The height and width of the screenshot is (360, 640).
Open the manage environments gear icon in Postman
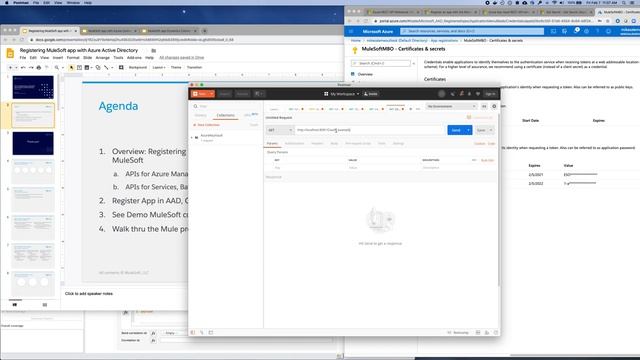(x=494, y=106)
